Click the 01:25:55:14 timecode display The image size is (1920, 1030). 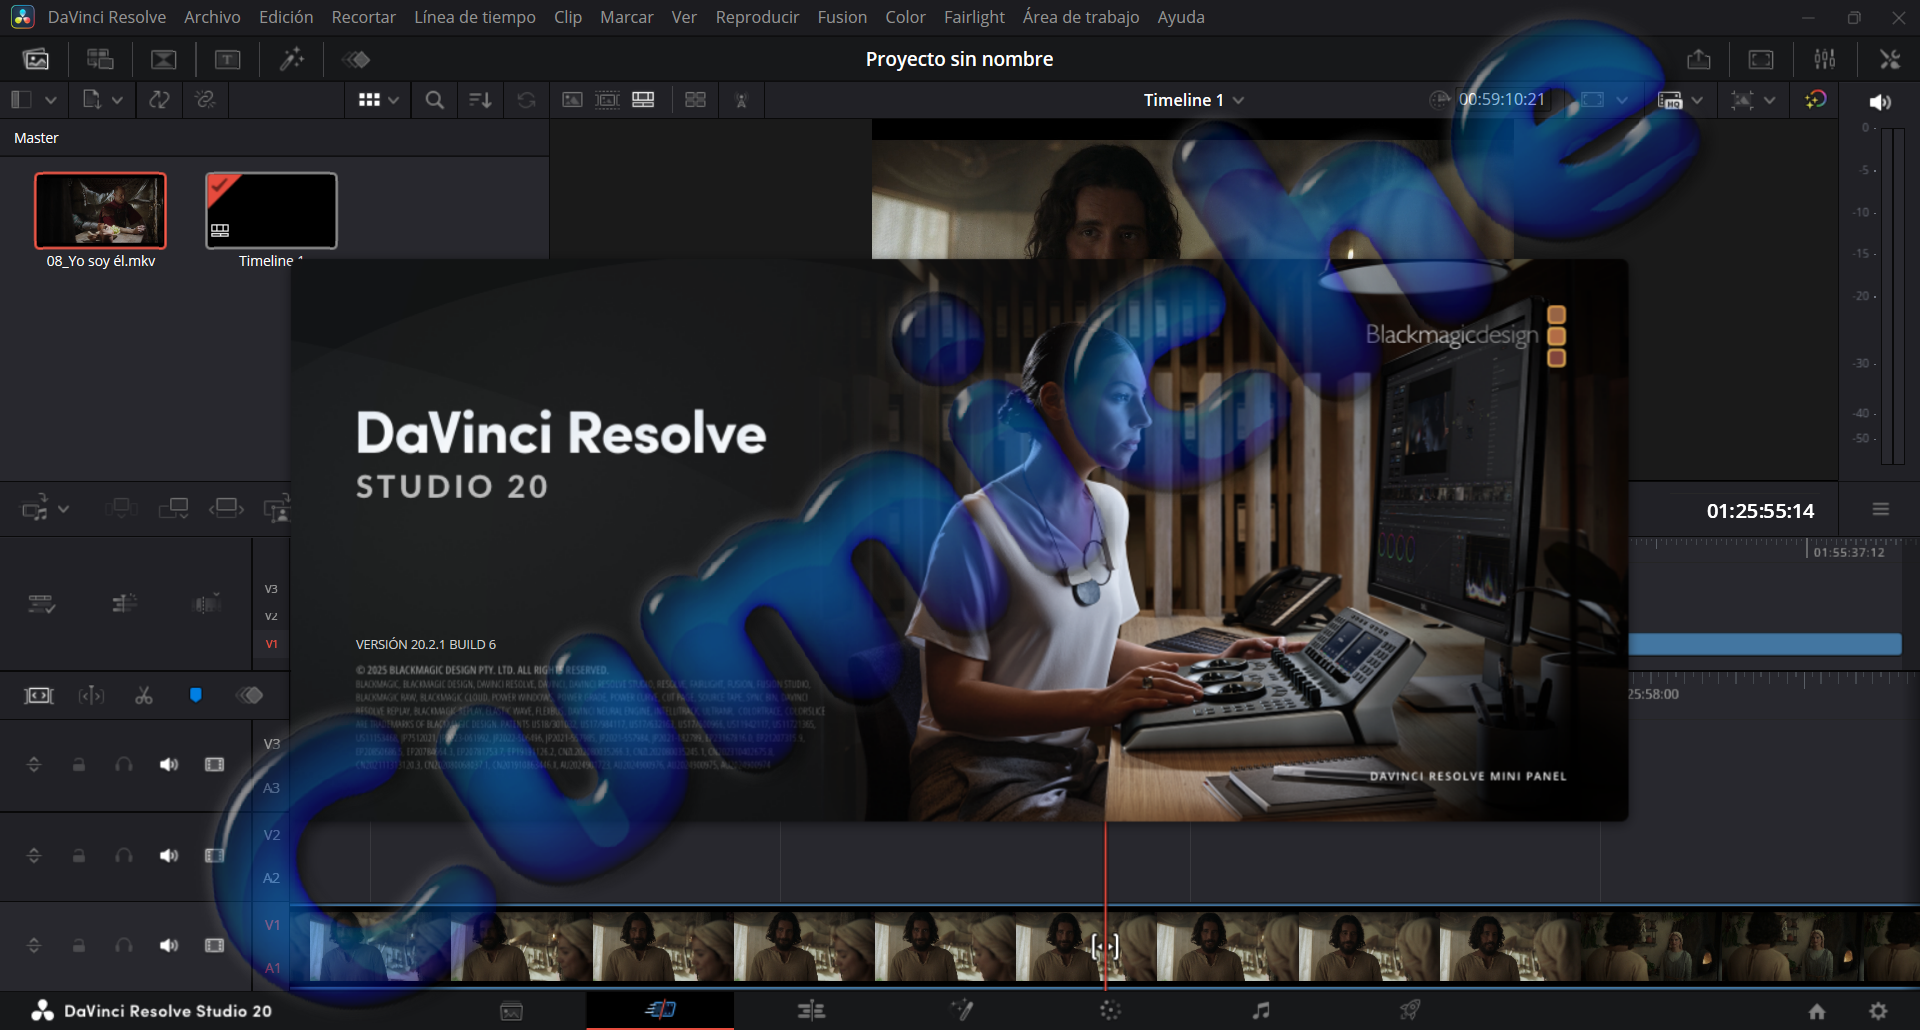pos(1760,511)
